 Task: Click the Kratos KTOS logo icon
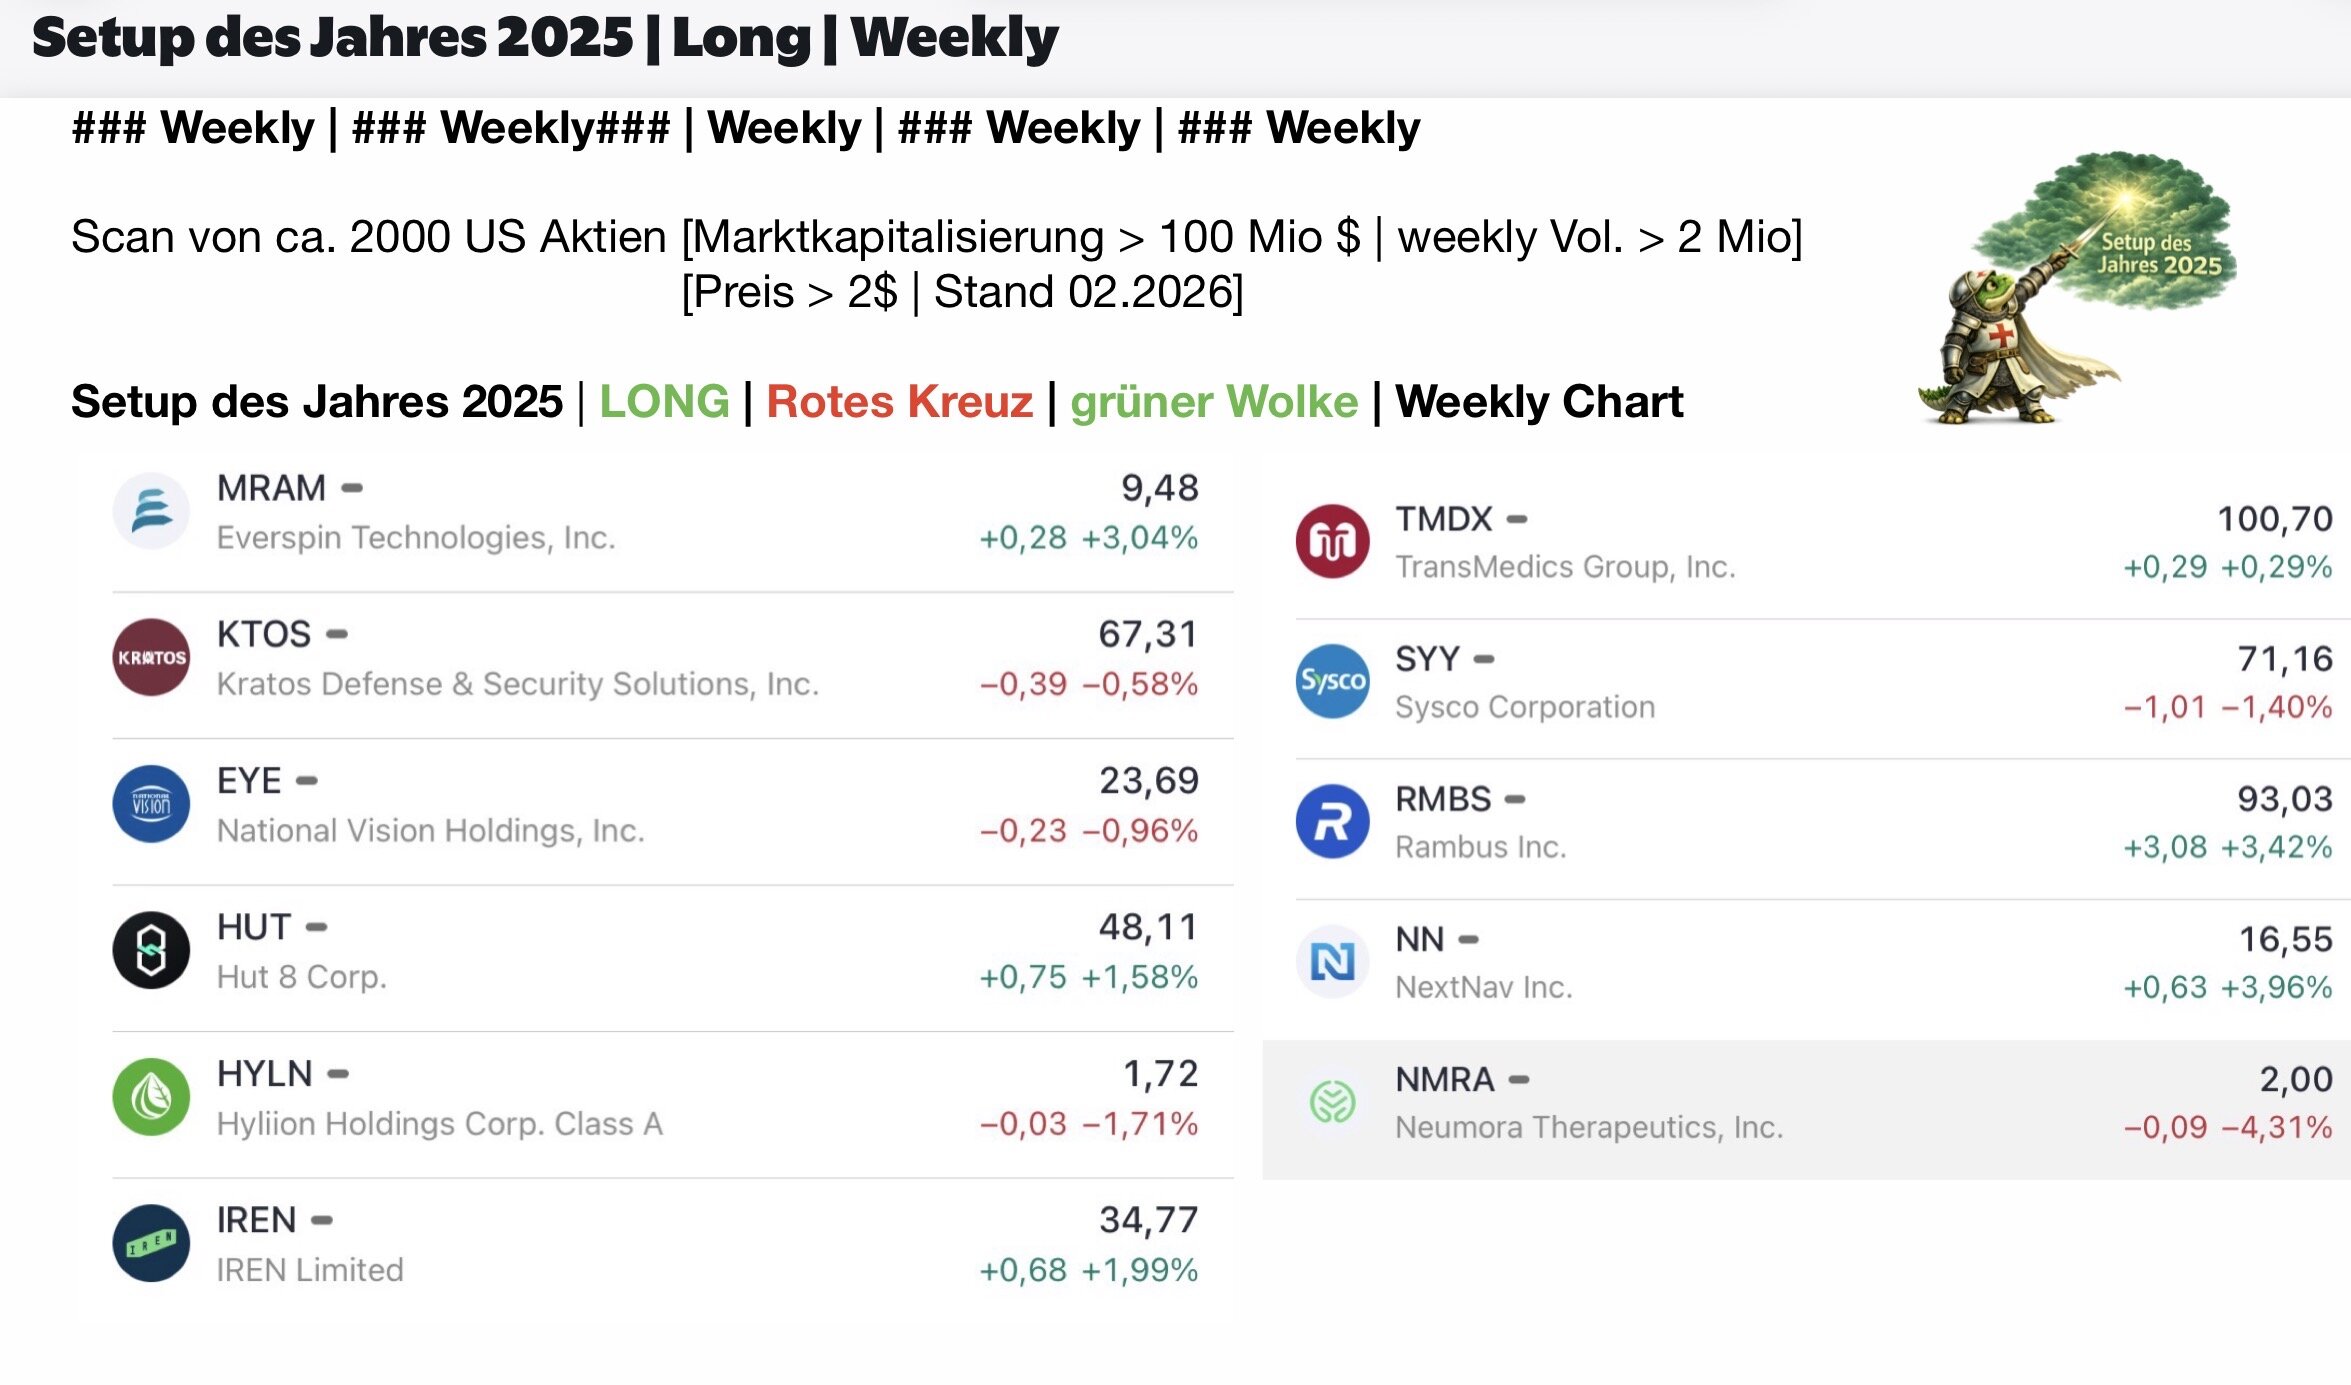151,657
